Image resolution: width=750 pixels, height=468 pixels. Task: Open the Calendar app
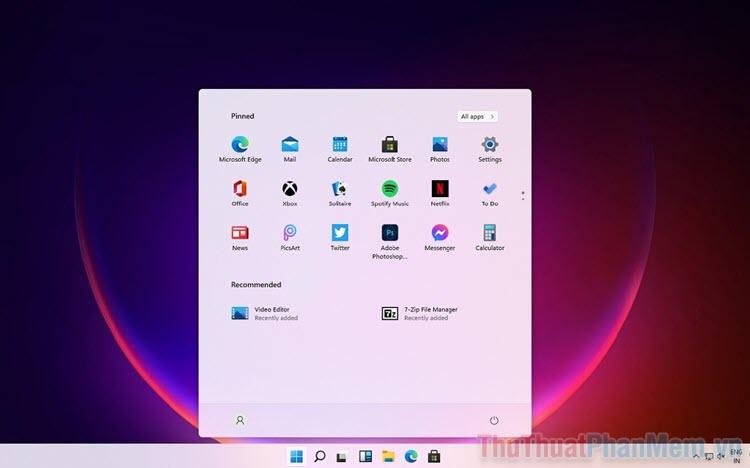click(340, 149)
